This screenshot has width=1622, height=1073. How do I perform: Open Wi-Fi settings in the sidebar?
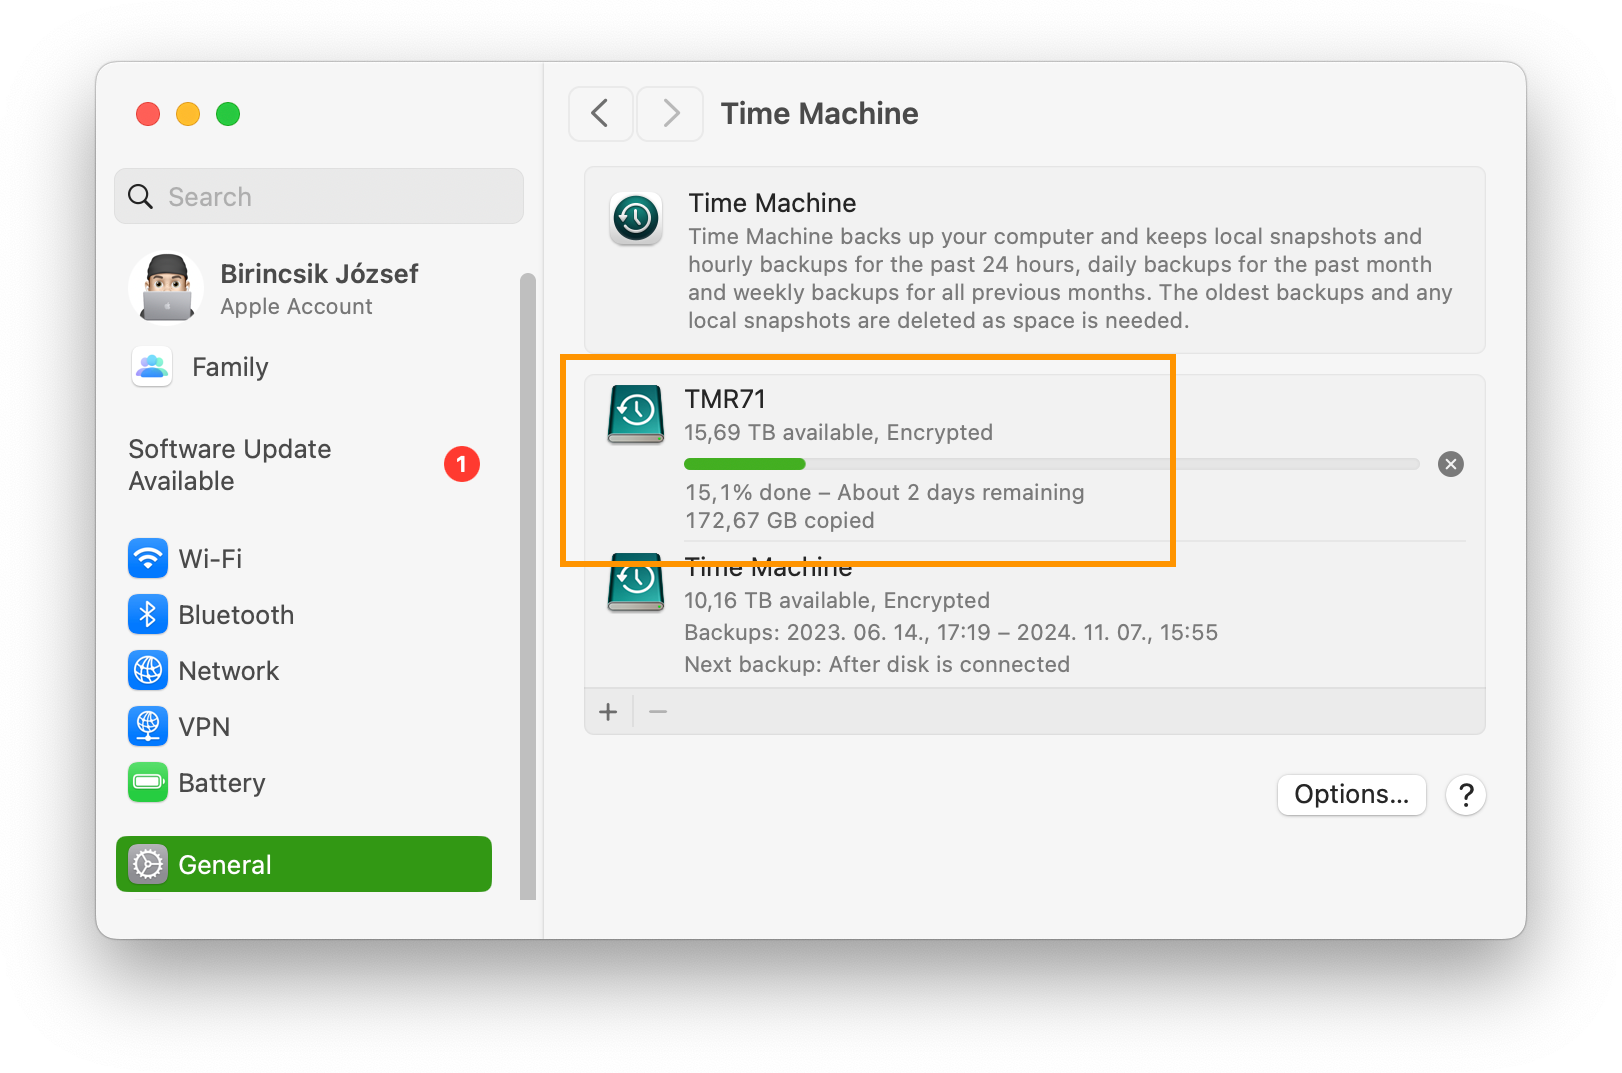point(303,559)
